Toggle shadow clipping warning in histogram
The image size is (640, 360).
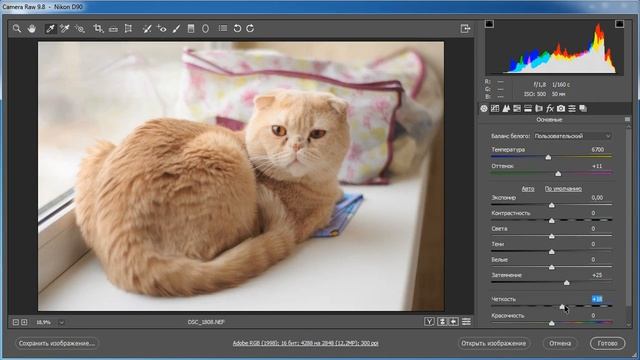[489, 24]
